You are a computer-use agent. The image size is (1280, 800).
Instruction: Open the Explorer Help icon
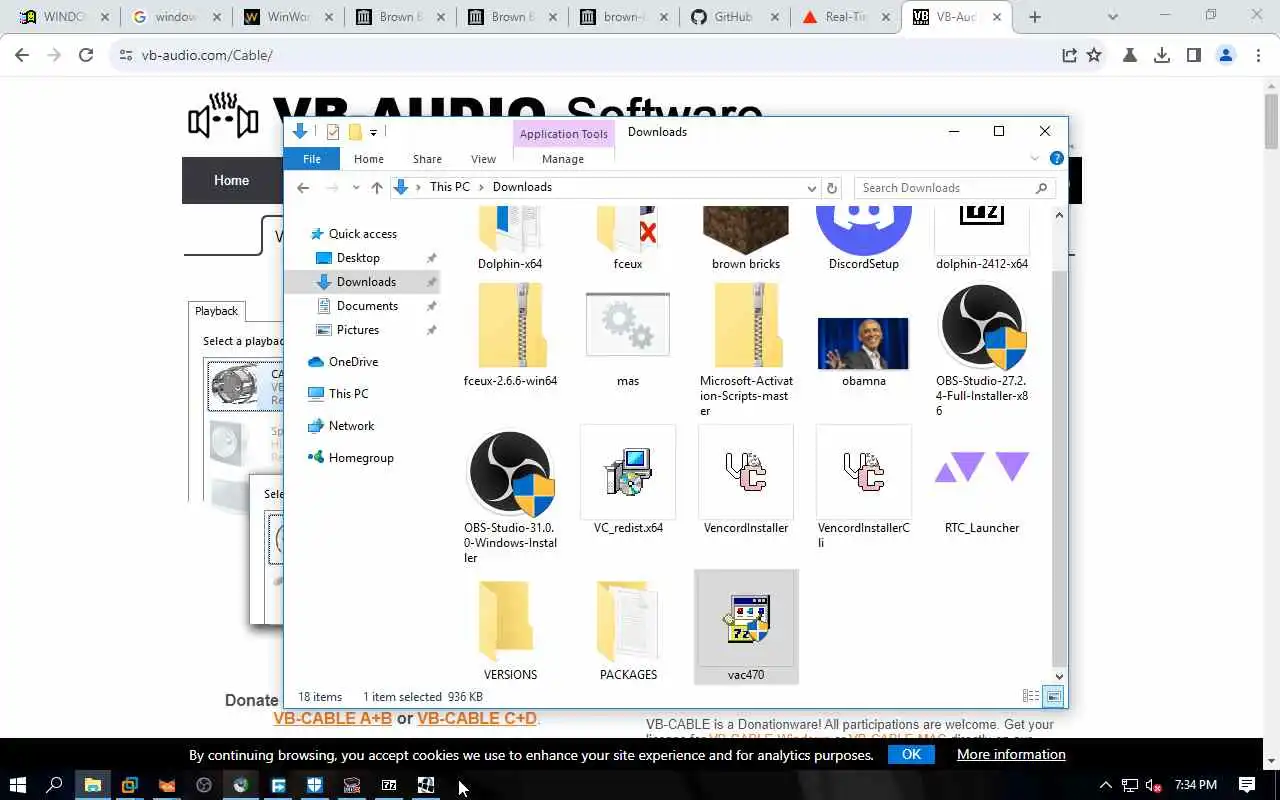point(1056,159)
